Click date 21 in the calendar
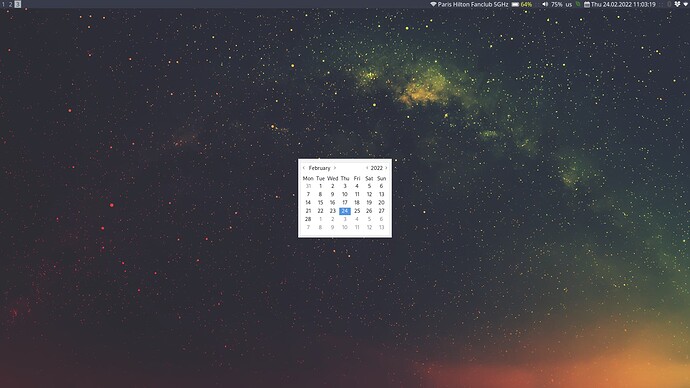The image size is (690, 388). click(308, 211)
